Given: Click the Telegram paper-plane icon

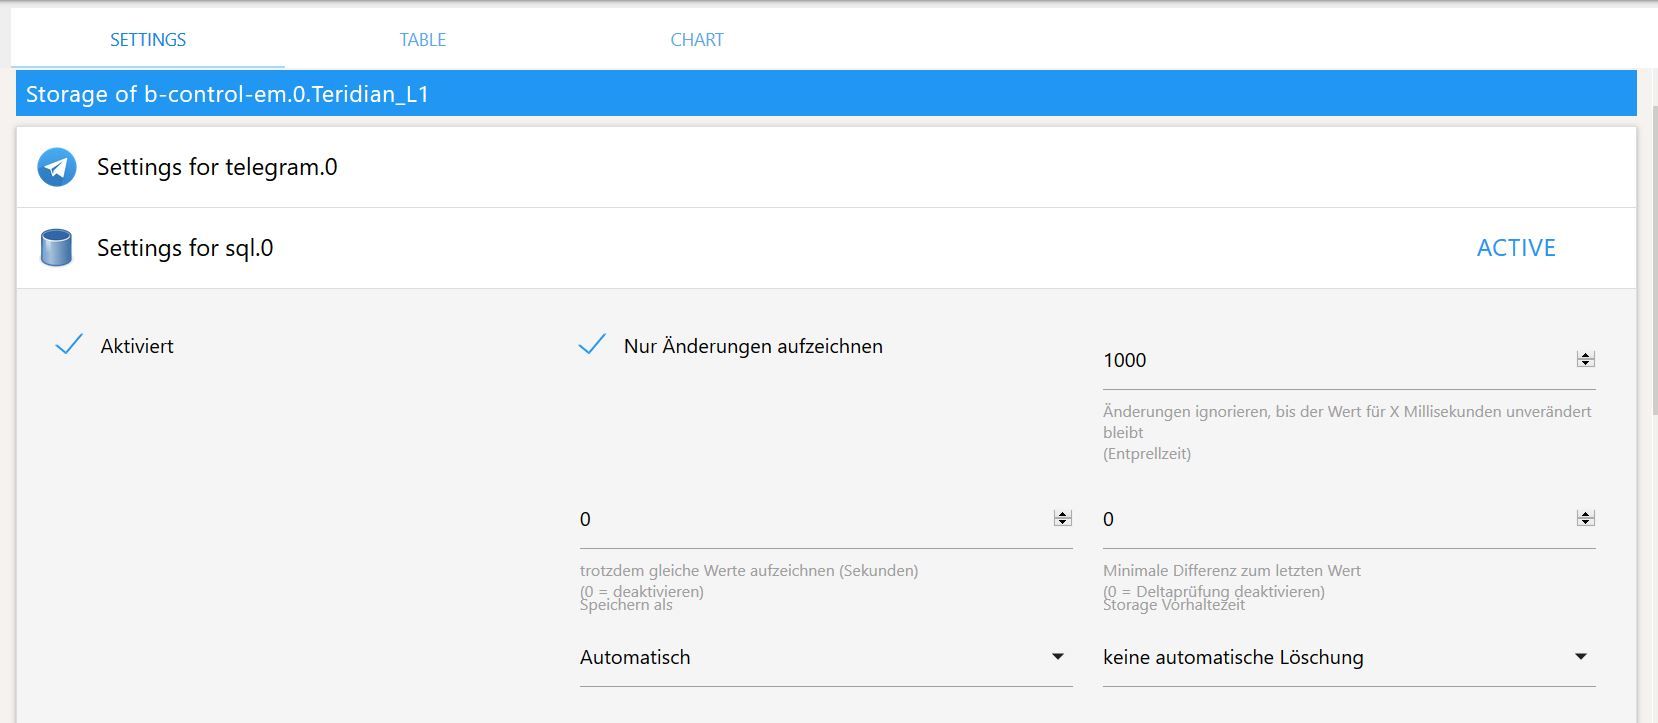Looking at the screenshot, I should [57, 167].
